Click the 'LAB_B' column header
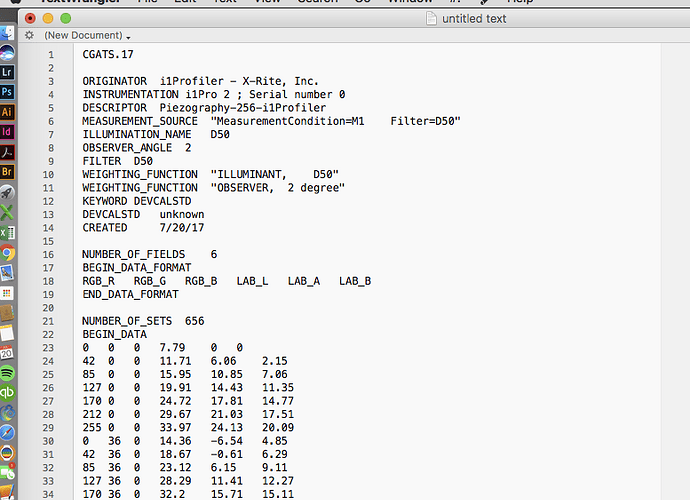 coord(355,281)
